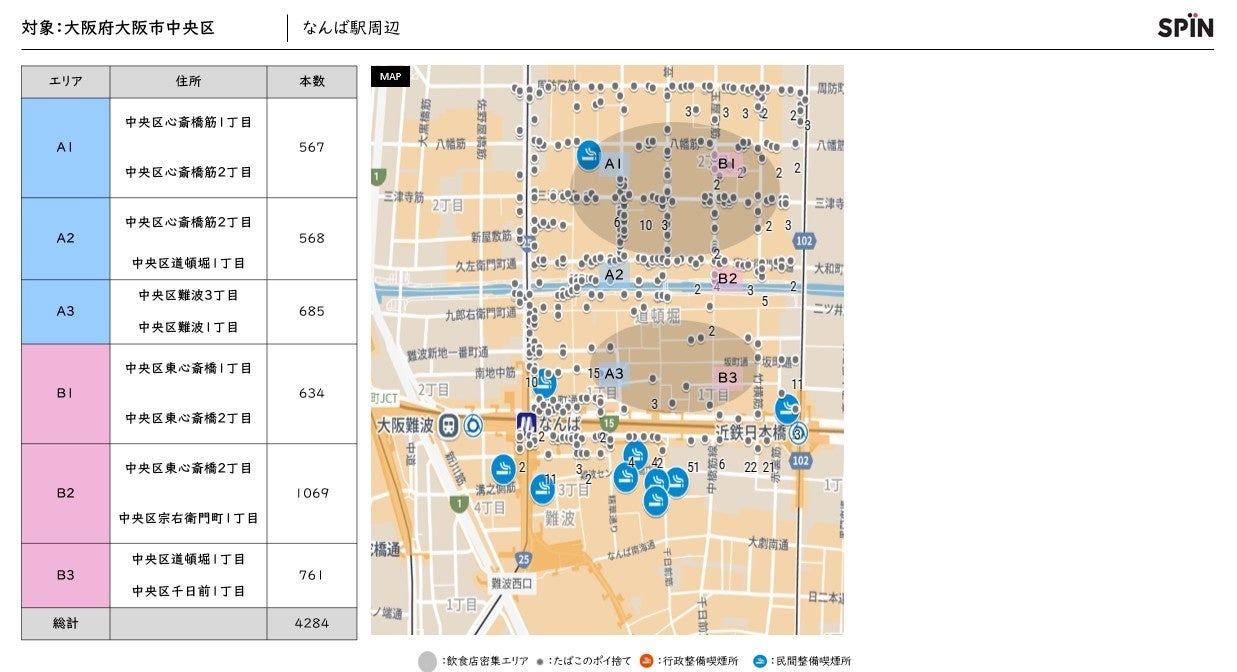Screen dimensions: 1237x672
Task: Click the blue A2 cell in the table
Action: pos(66,238)
